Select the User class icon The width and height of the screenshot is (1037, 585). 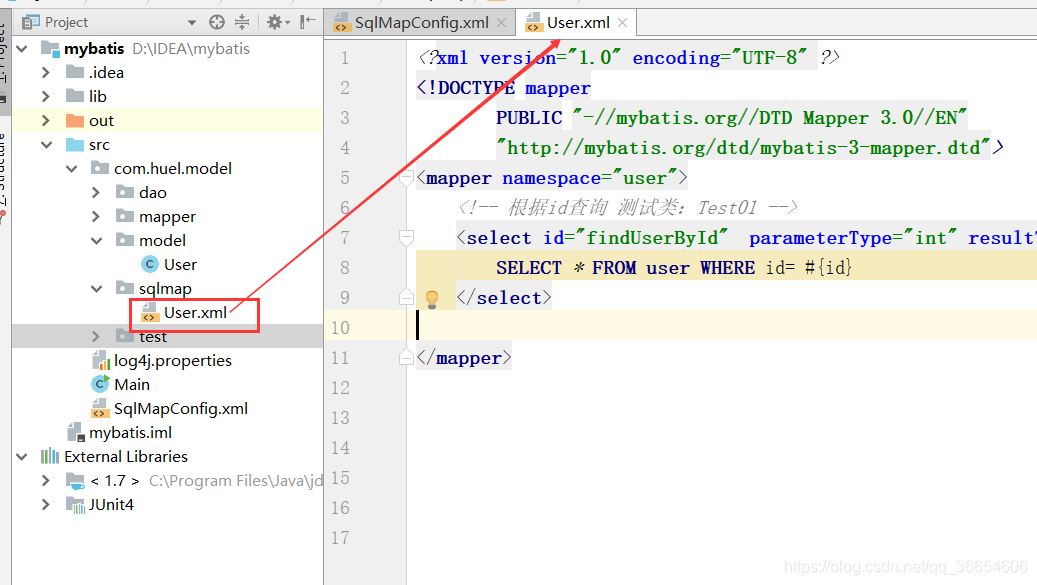tap(150, 264)
